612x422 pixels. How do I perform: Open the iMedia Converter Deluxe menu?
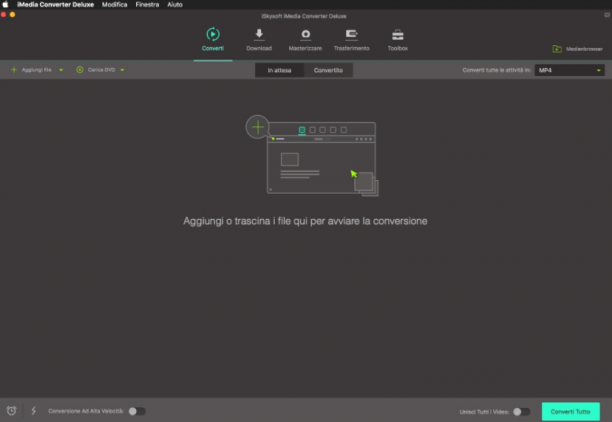(55, 5)
